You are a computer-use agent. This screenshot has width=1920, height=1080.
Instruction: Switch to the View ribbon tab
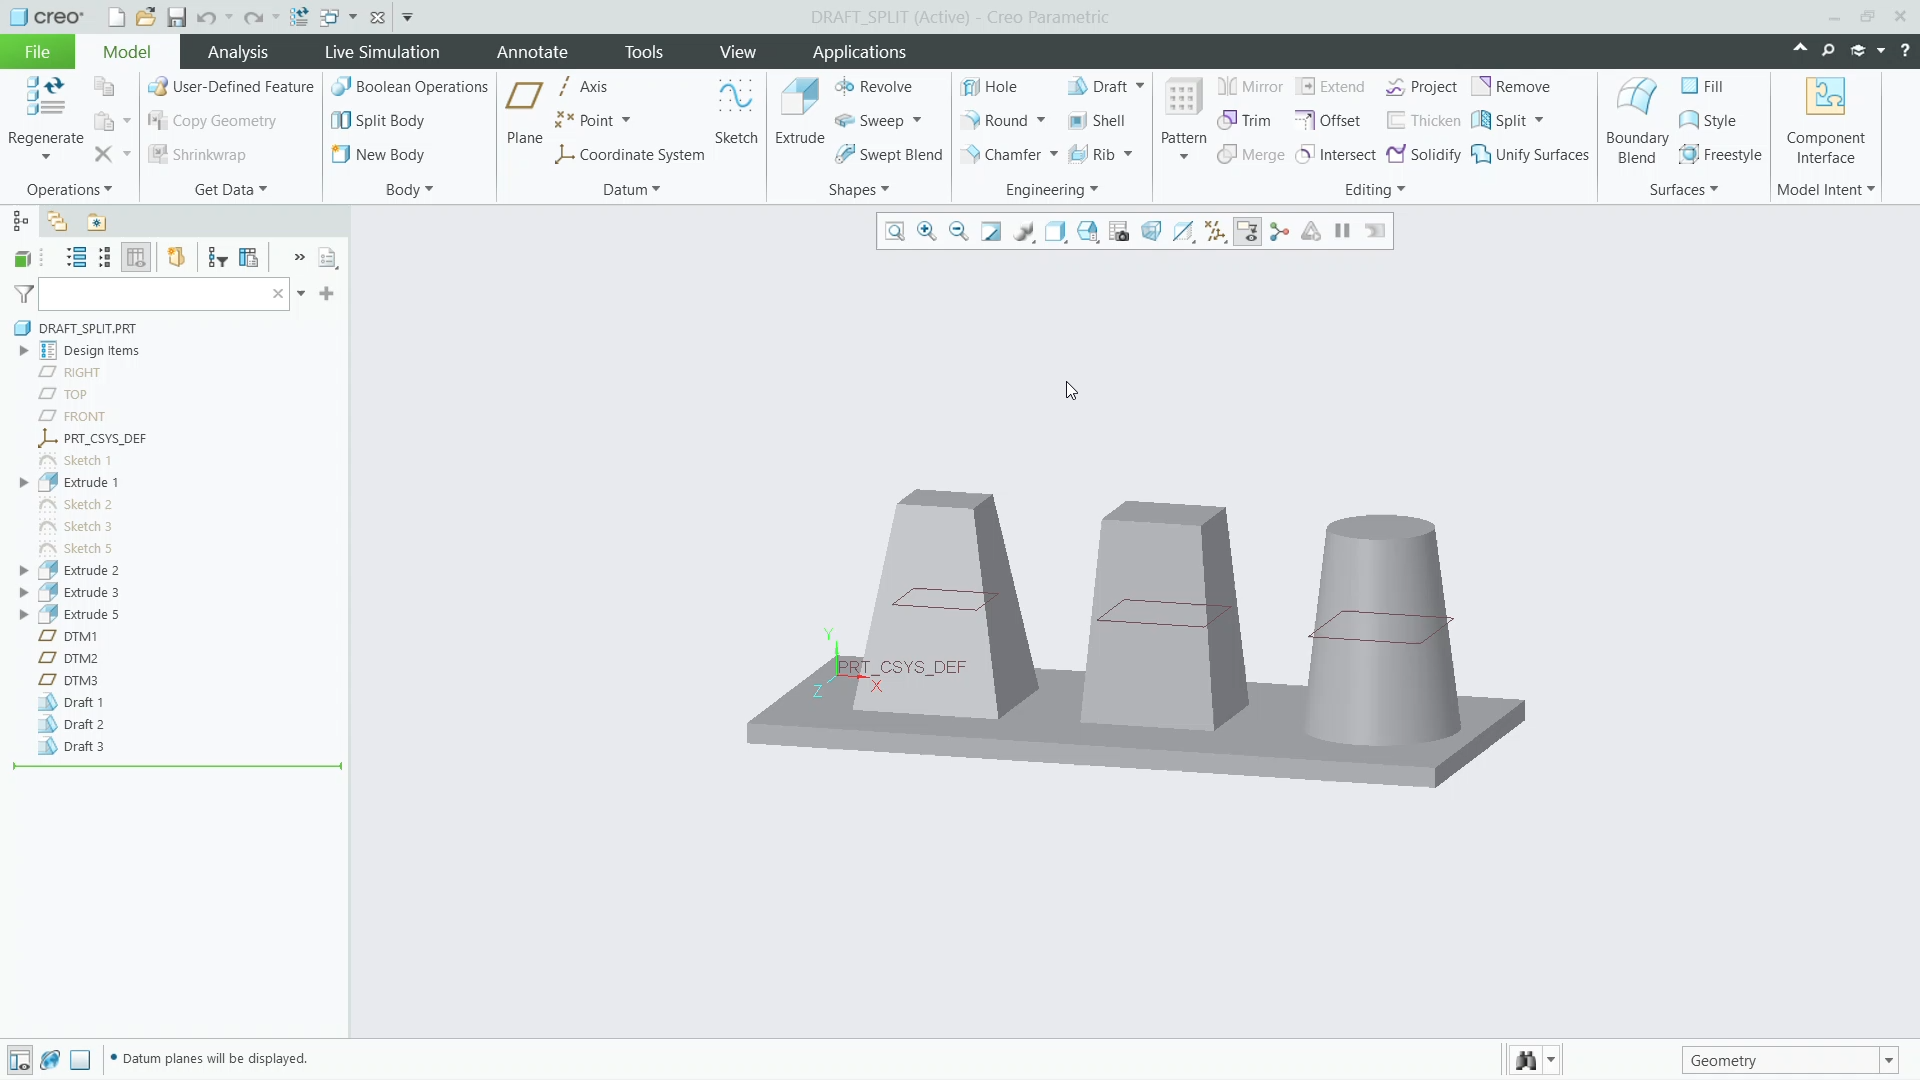click(x=738, y=52)
